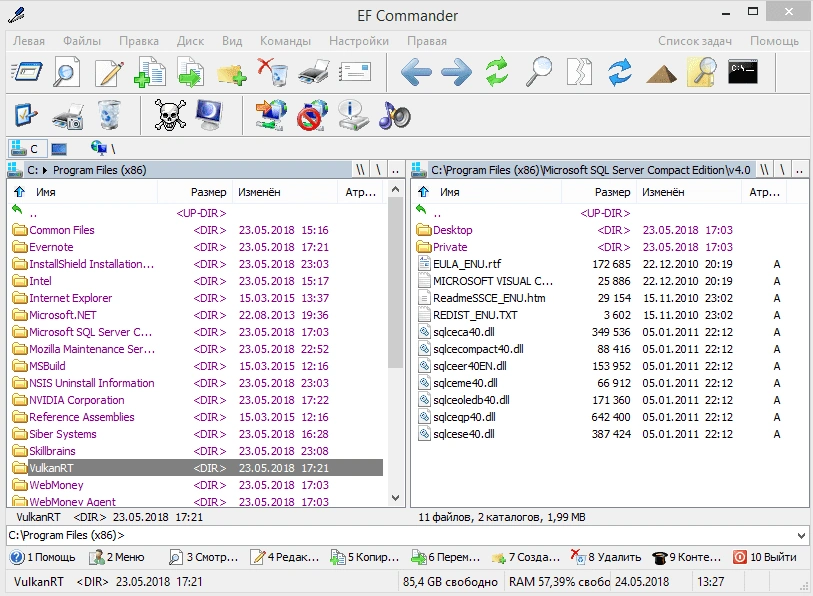Click the address card properties icon
This screenshot has height=596, width=813.
tap(355, 72)
